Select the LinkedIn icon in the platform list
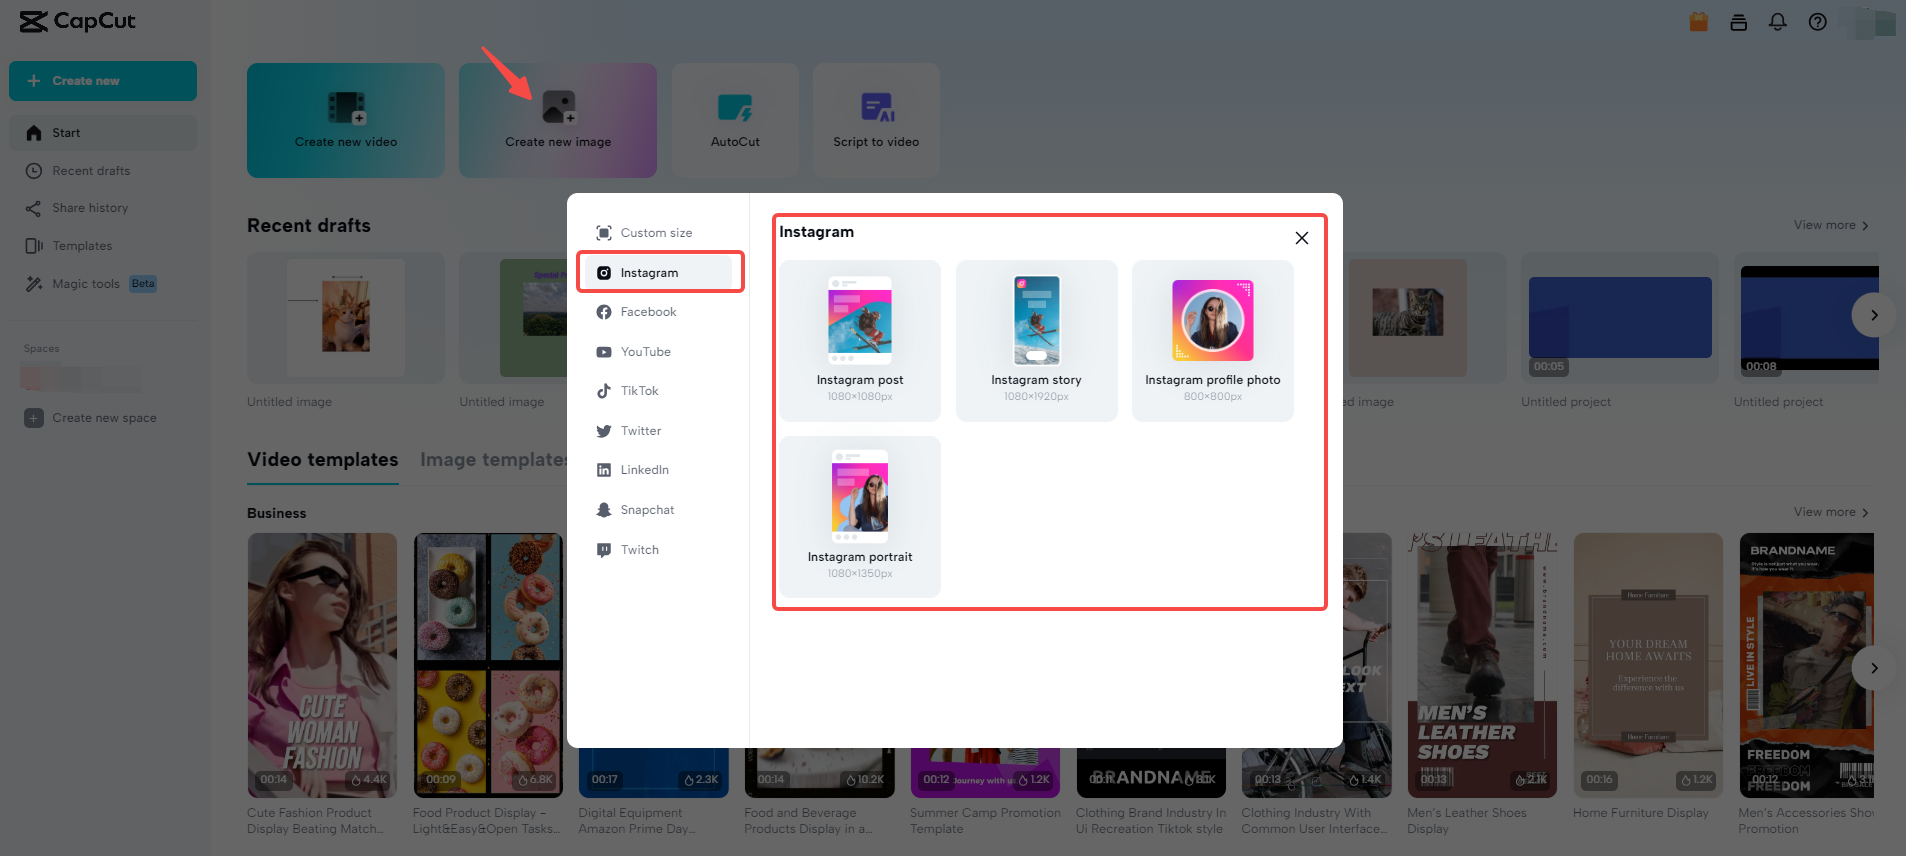This screenshot has width=1906, height=856. (x=604, y=470)
